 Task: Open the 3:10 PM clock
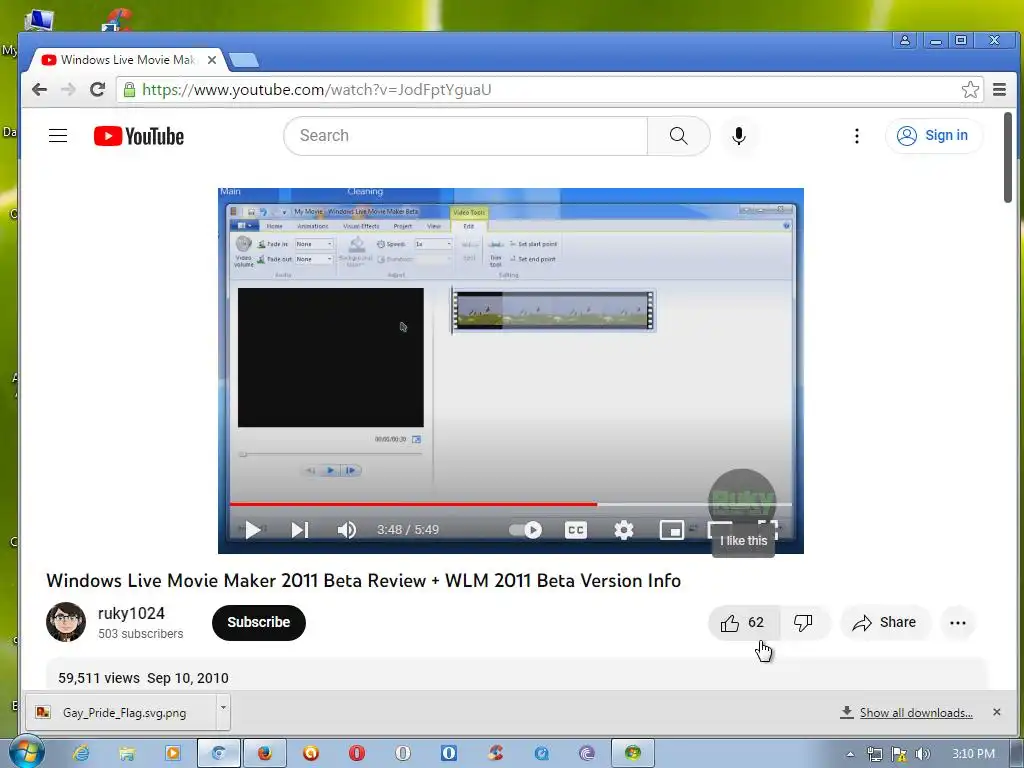(973, 754)
